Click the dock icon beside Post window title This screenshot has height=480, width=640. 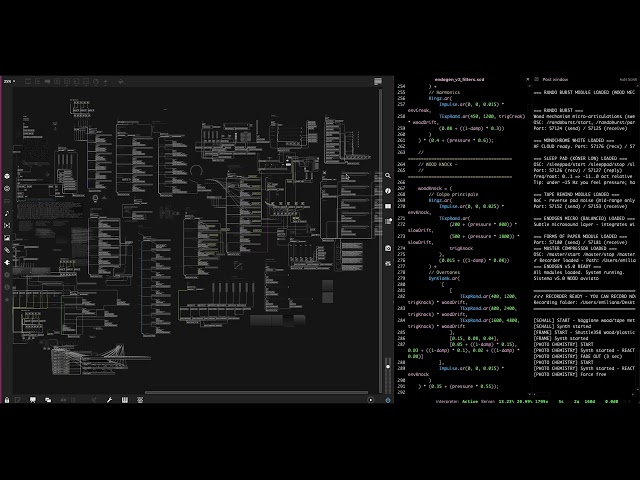[x=537, y=80]
